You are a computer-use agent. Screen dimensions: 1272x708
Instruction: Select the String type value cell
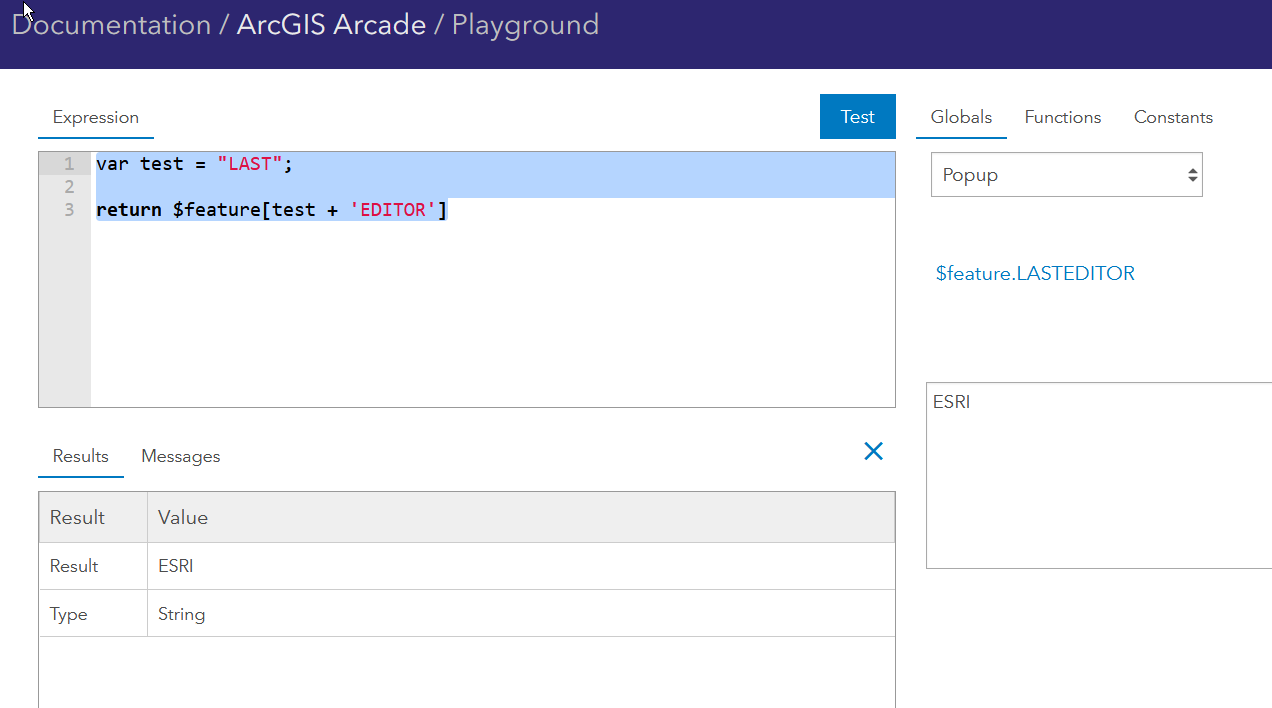[182, 614]
